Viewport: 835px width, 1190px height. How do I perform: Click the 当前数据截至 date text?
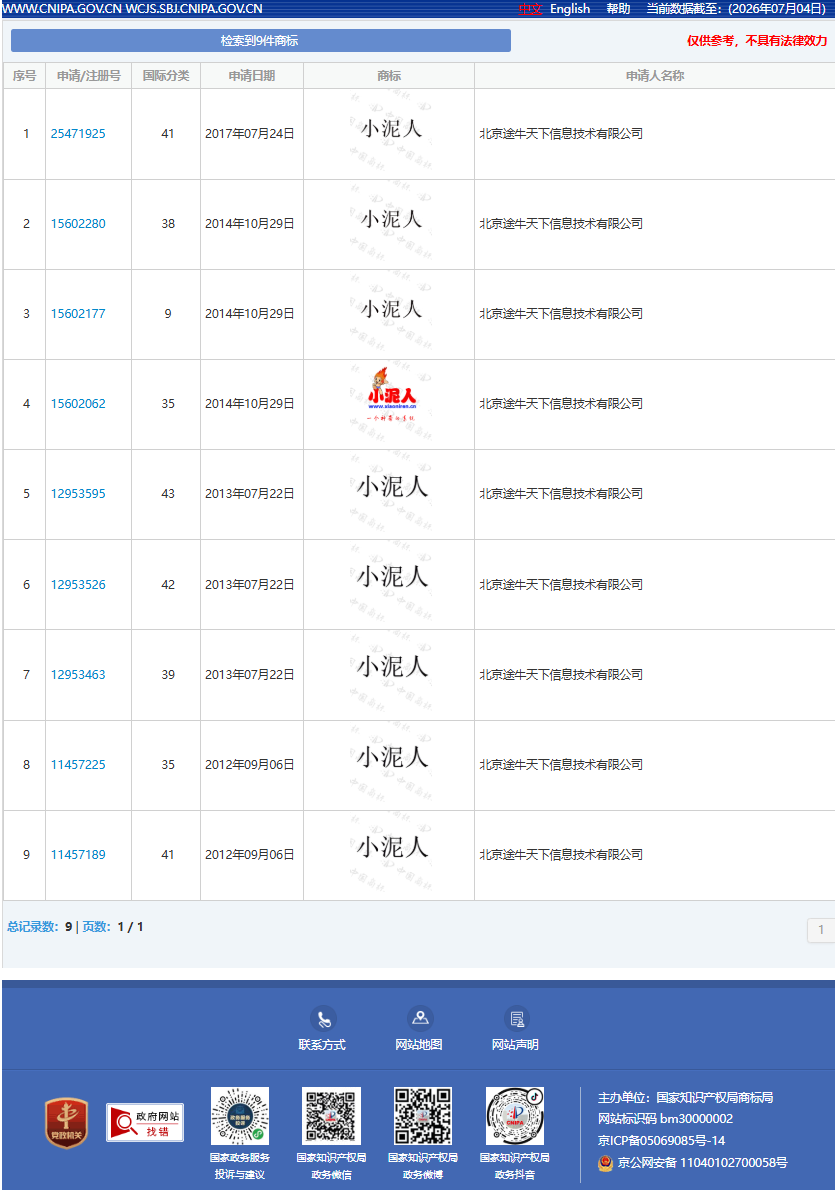(x=736, y=9)
